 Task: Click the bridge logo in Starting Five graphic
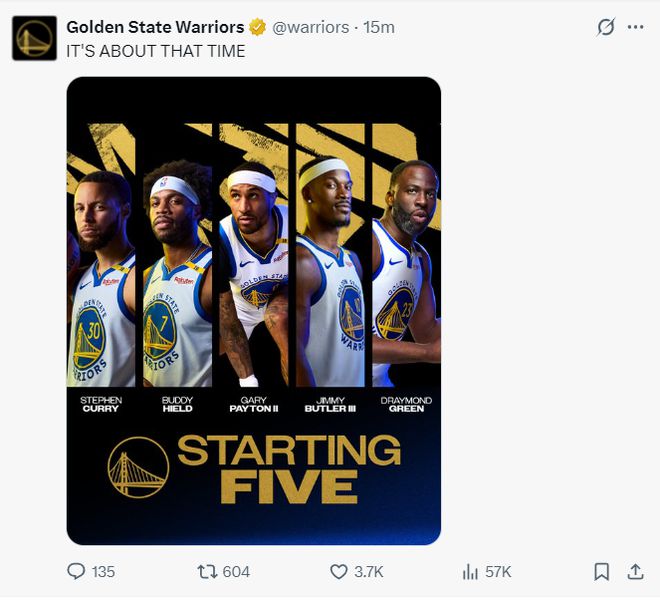pos(138,467)
